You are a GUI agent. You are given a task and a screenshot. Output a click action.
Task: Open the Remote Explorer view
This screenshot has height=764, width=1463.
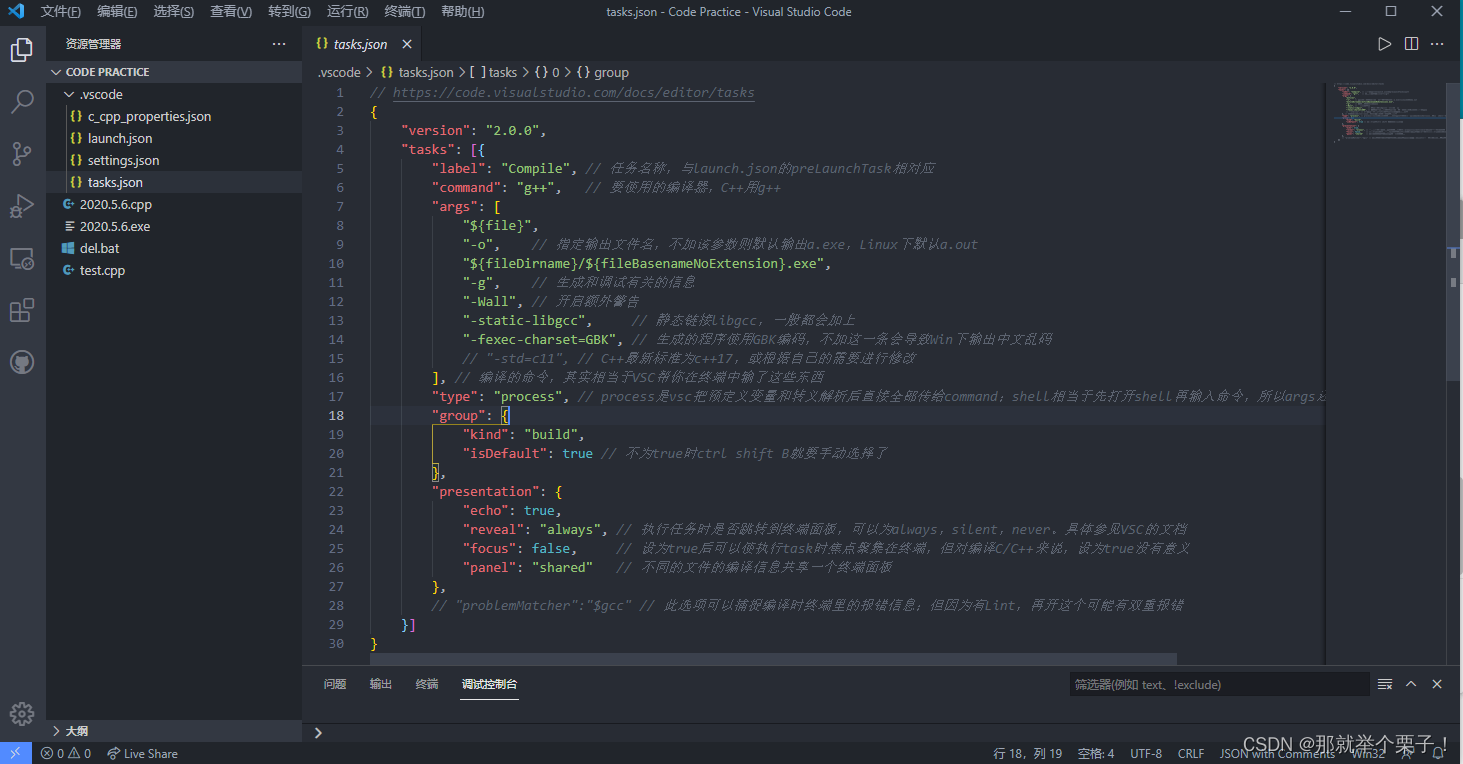(x=22, y=258)
